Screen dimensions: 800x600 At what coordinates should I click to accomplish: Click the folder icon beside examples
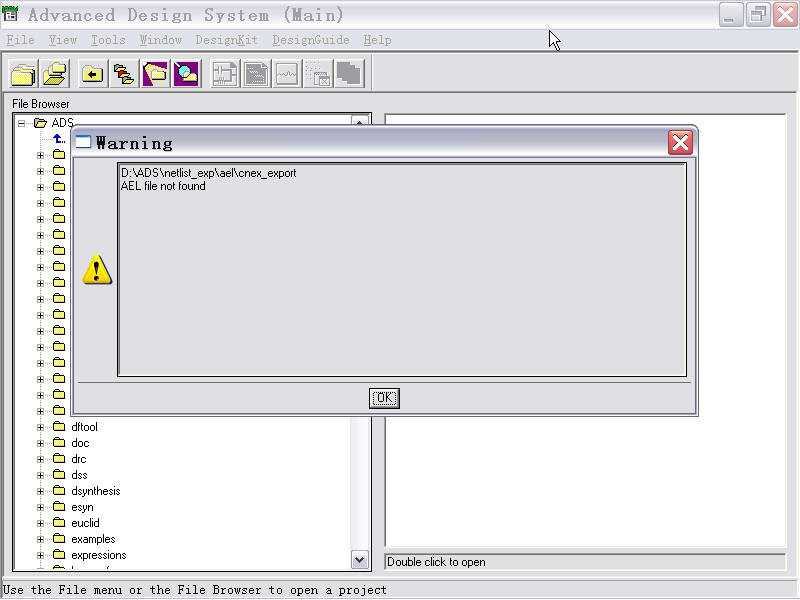point(59,538)
